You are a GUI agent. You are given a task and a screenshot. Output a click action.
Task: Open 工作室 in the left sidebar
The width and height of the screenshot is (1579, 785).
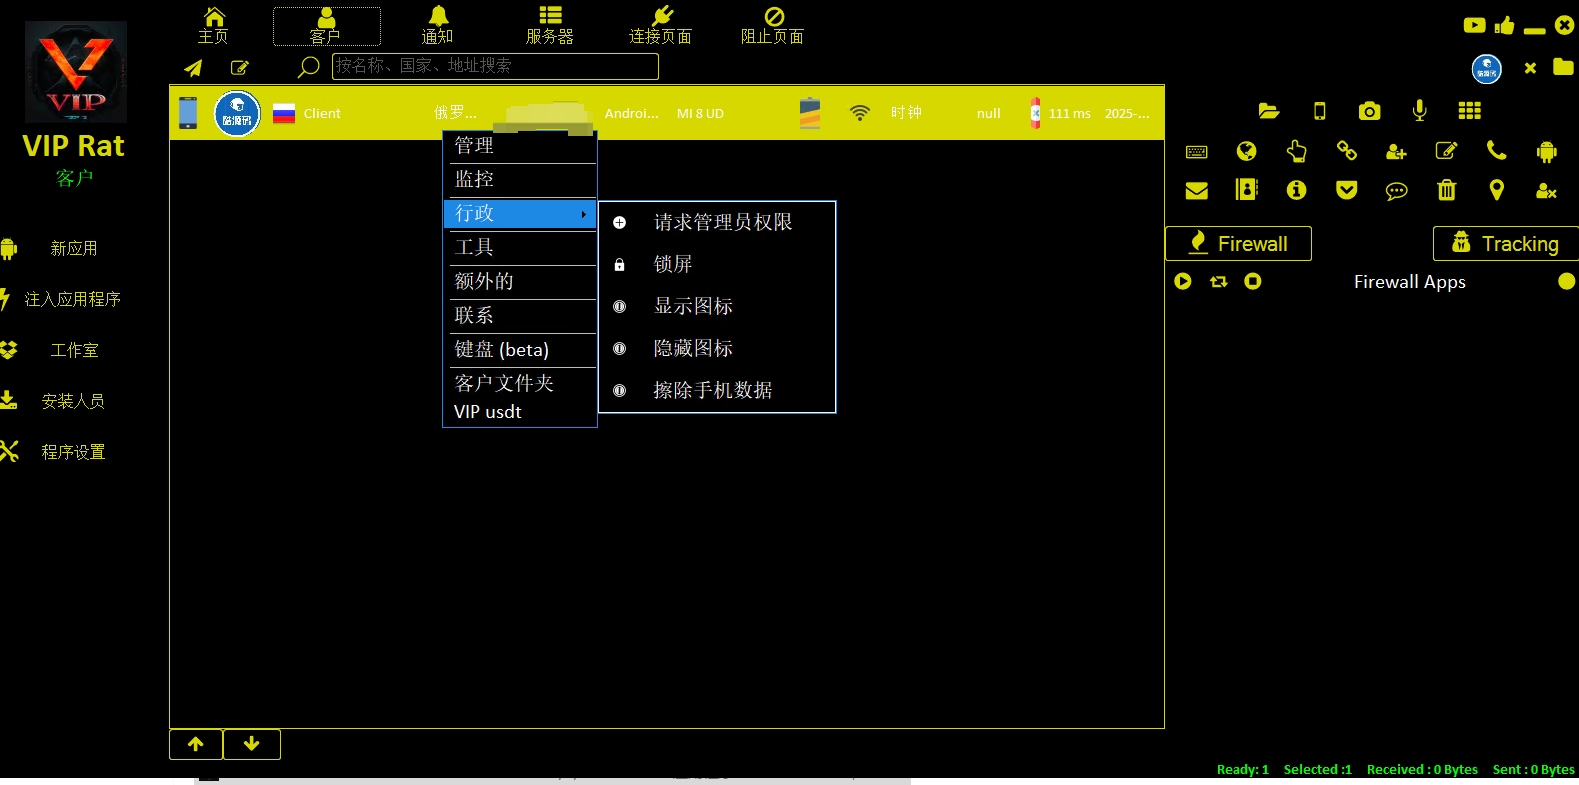(74, 351)
